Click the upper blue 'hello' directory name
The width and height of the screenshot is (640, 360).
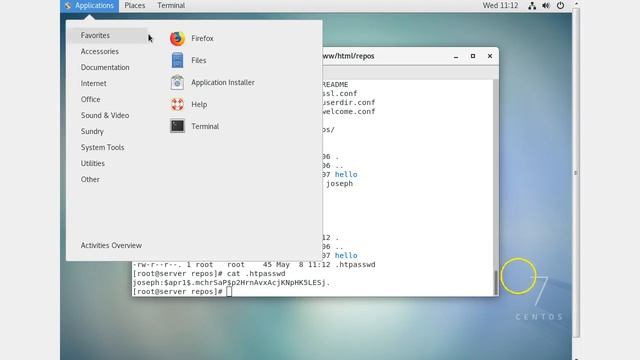tap(346, 175)
